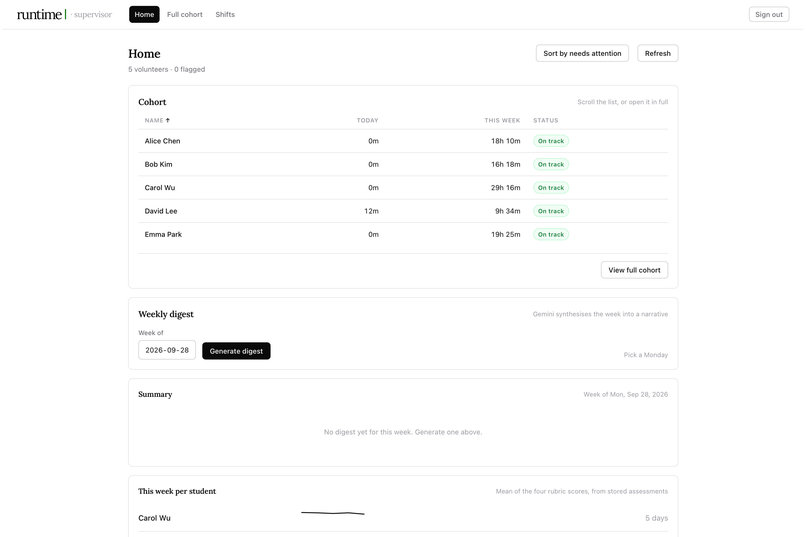Click Bob Kim's On track badge
Viewport: 806px width, 537px height.
coord(551,164)
